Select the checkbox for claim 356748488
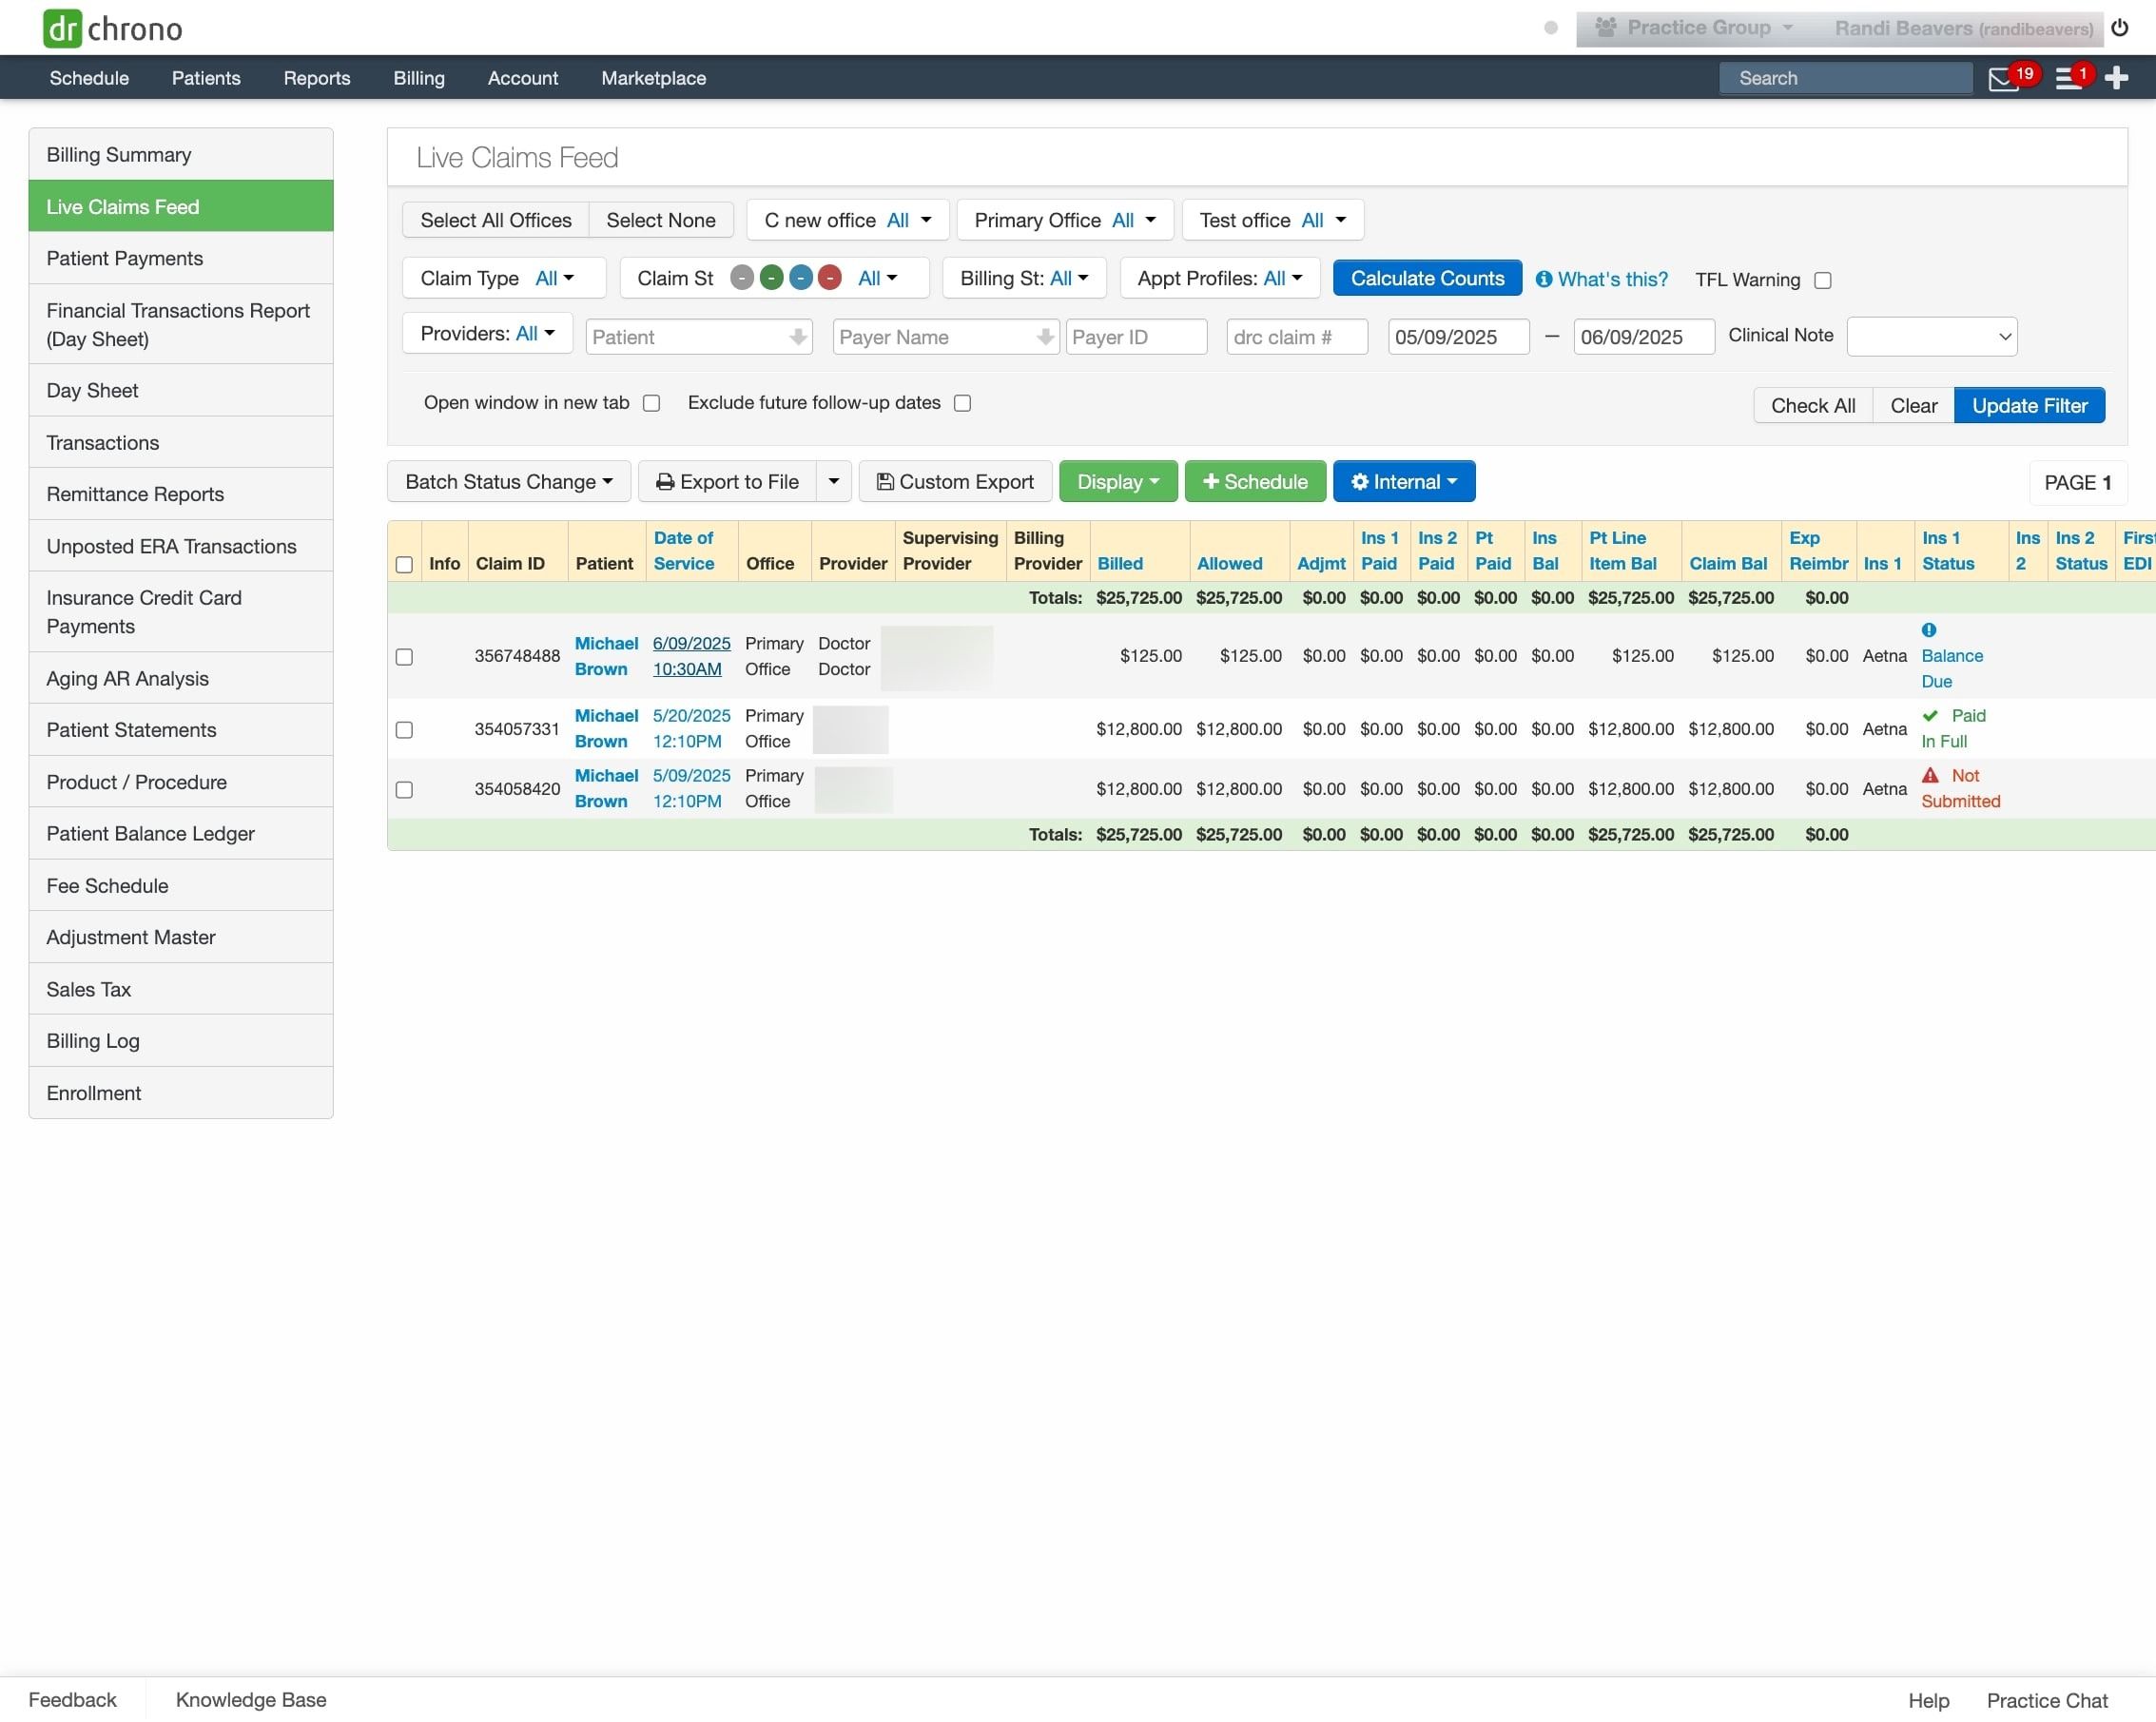2156x1722 pixels. [404, 657]
